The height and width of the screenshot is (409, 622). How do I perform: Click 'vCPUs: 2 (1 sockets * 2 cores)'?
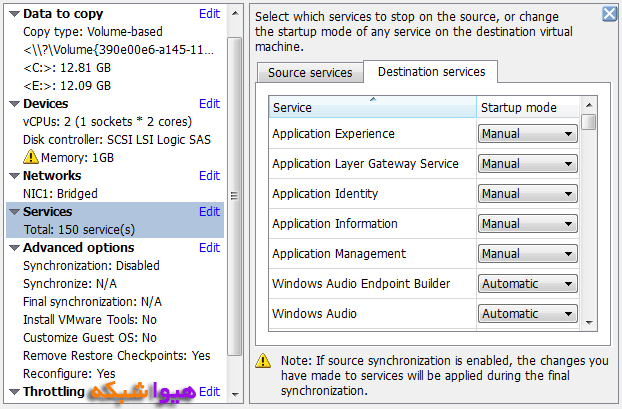[108, 122]
